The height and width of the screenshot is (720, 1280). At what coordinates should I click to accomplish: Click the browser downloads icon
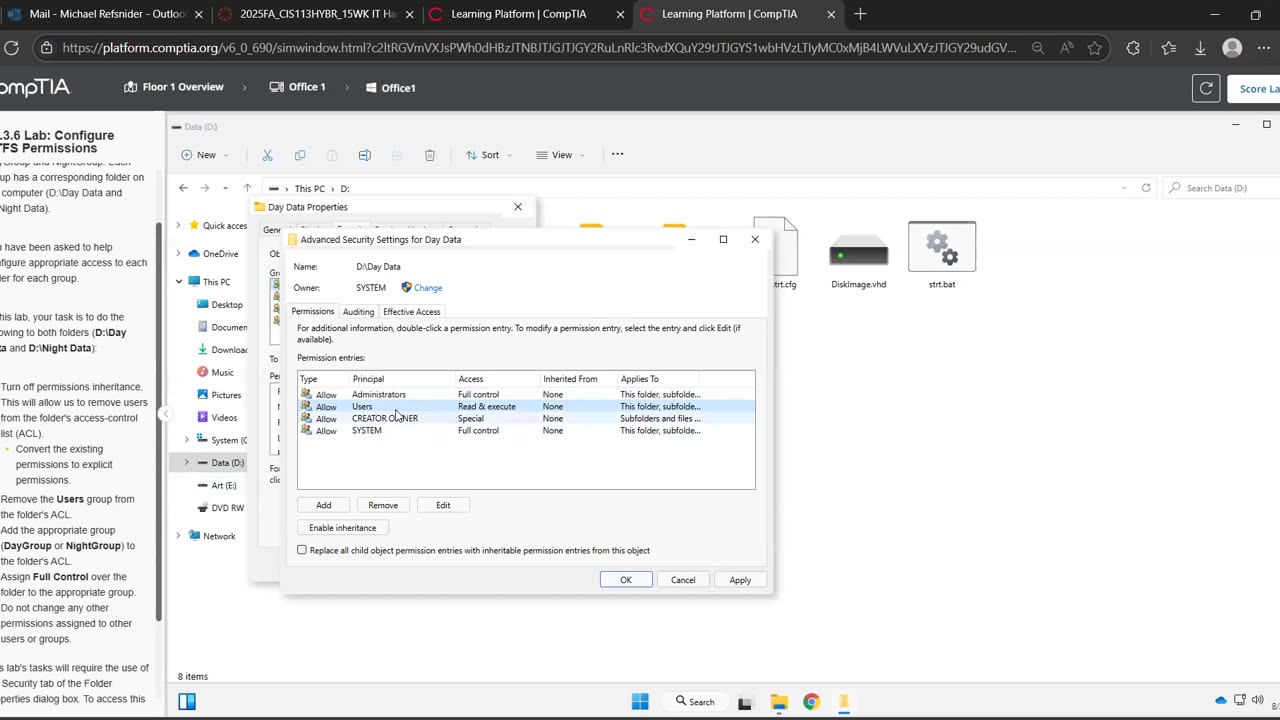[1201, 48]
